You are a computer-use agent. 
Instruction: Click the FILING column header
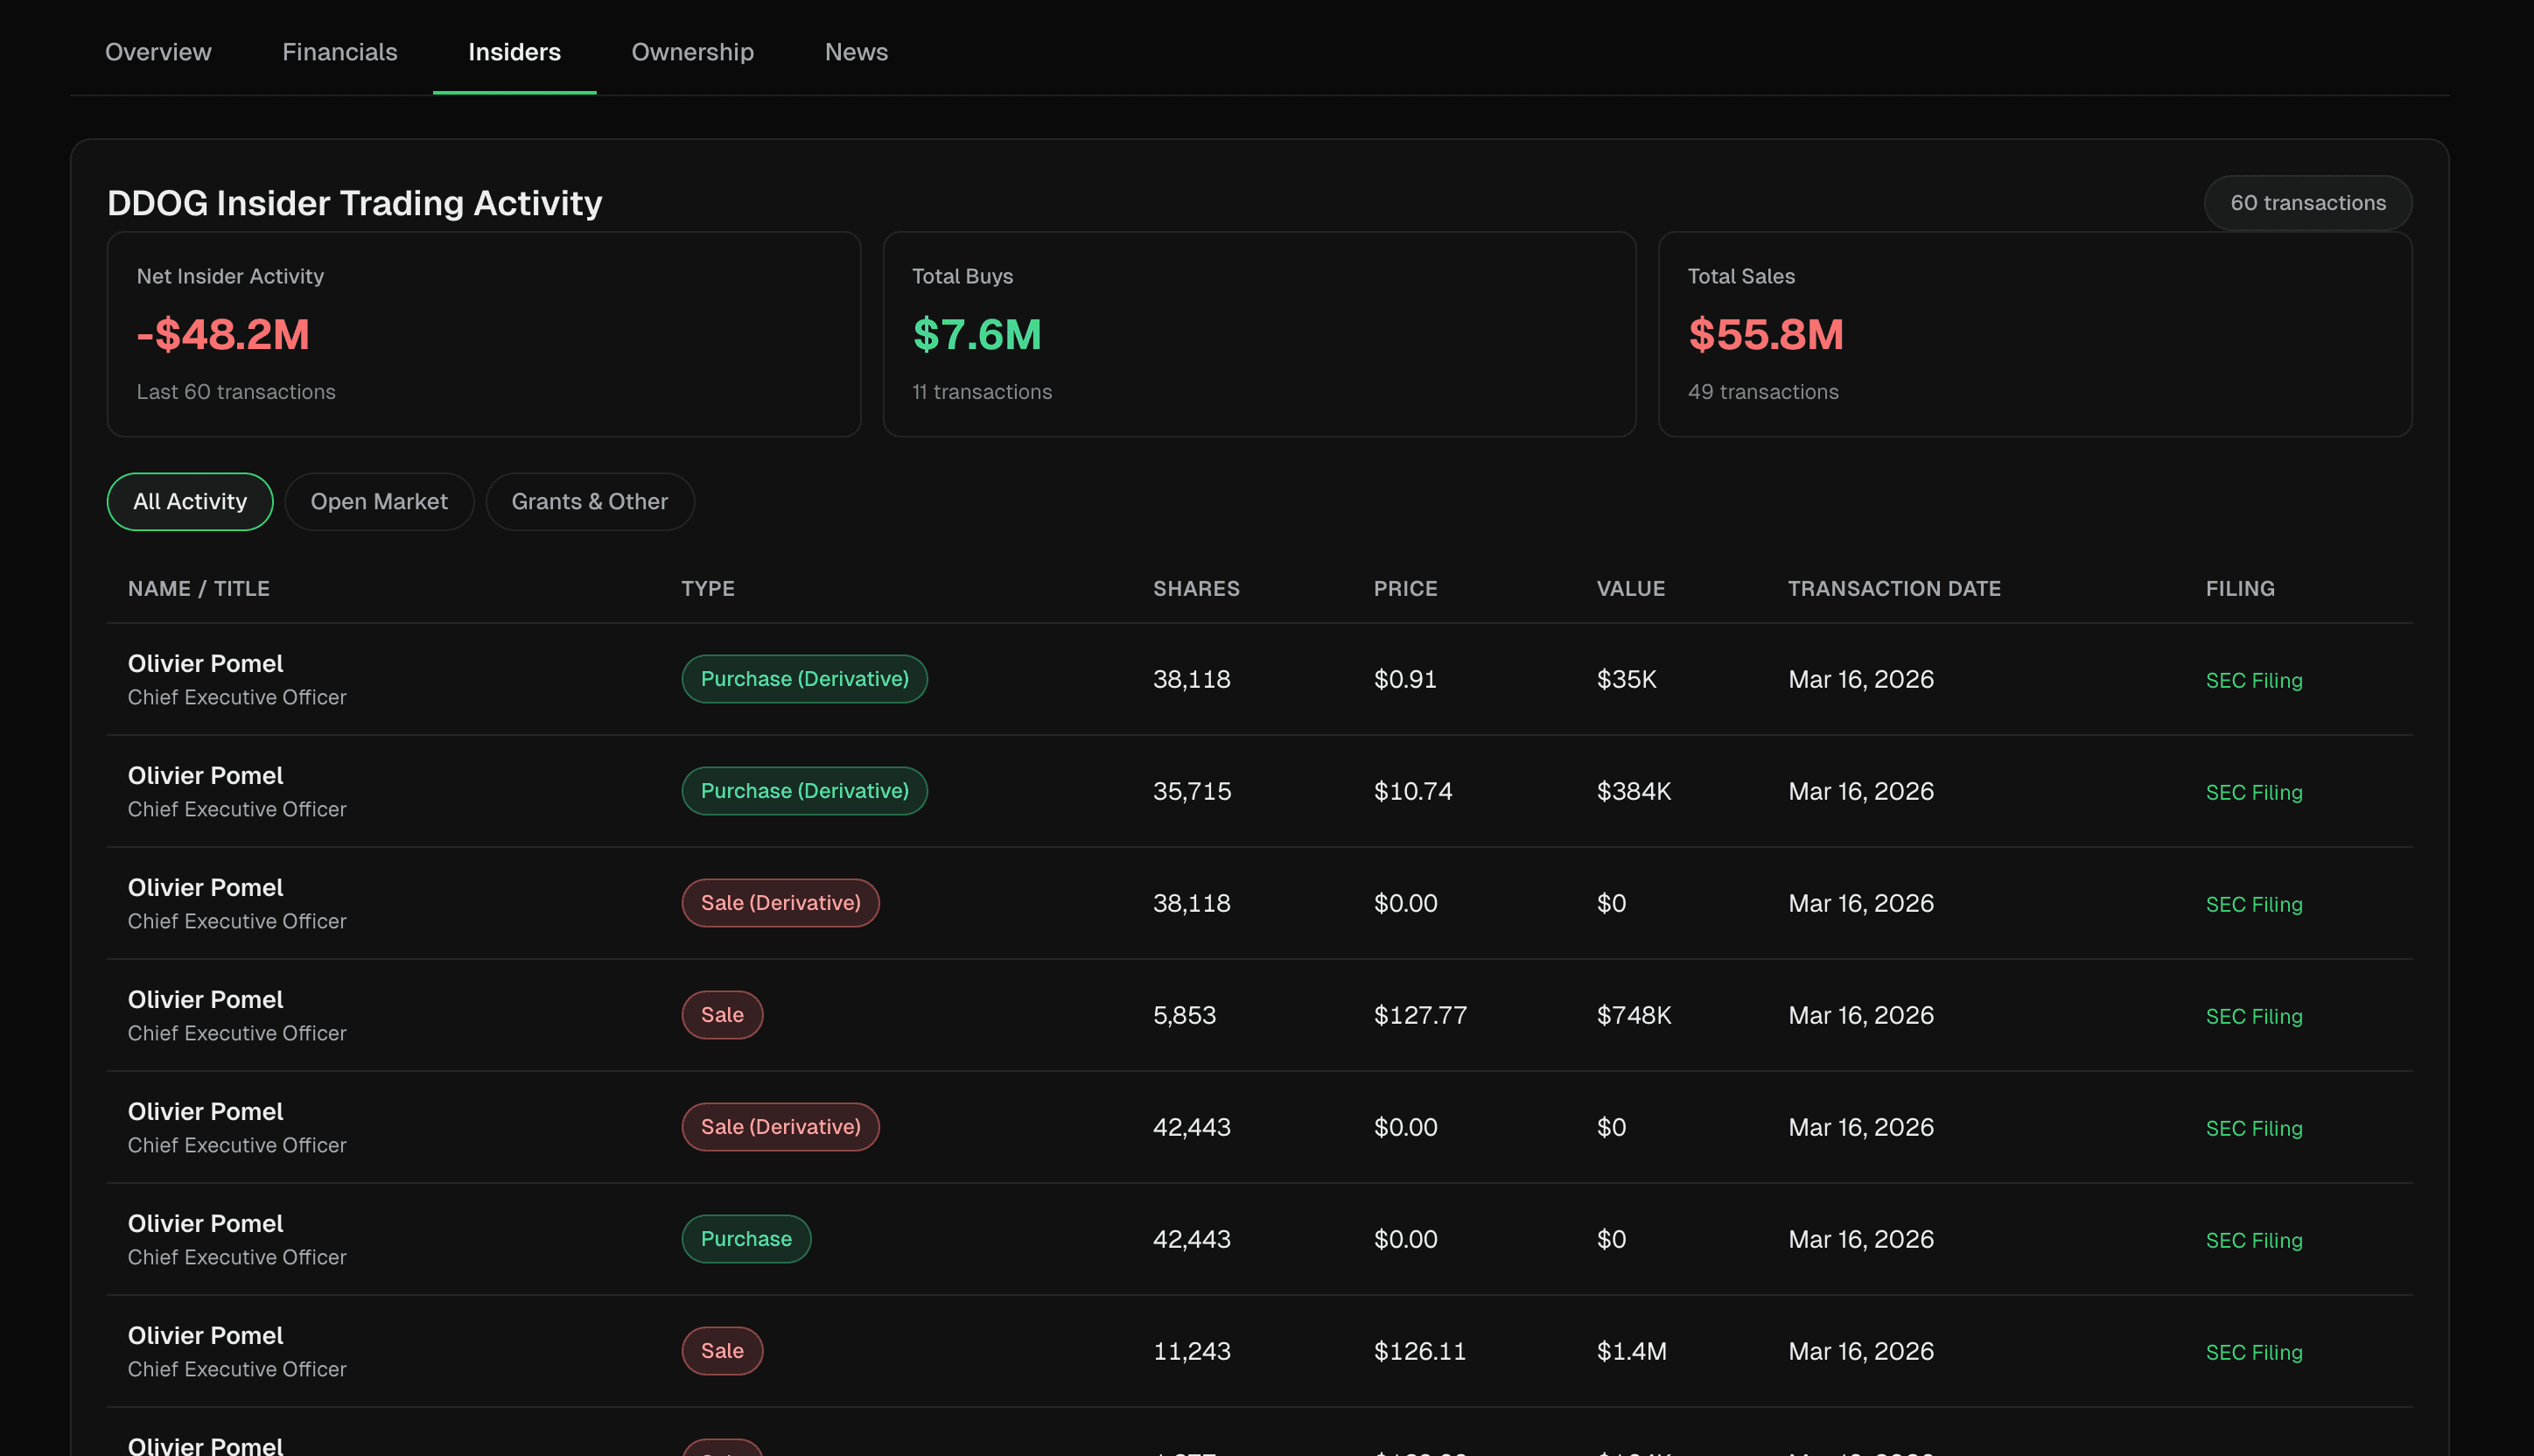(x=2240, y=589)
